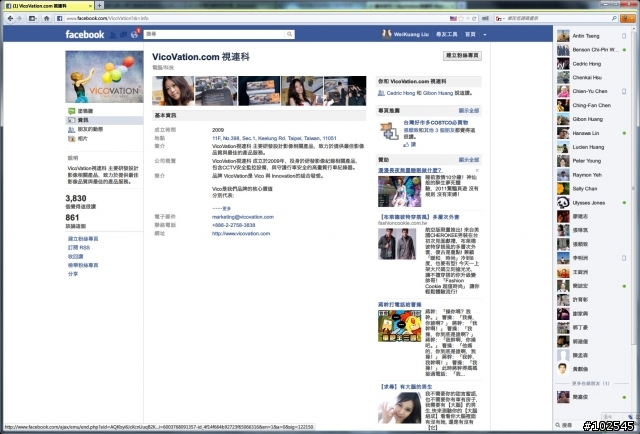The width and height of the screenshot is (640, 434).
Task: Open the COSTCO page suggestion link
Action: click(x=436, y=122)
